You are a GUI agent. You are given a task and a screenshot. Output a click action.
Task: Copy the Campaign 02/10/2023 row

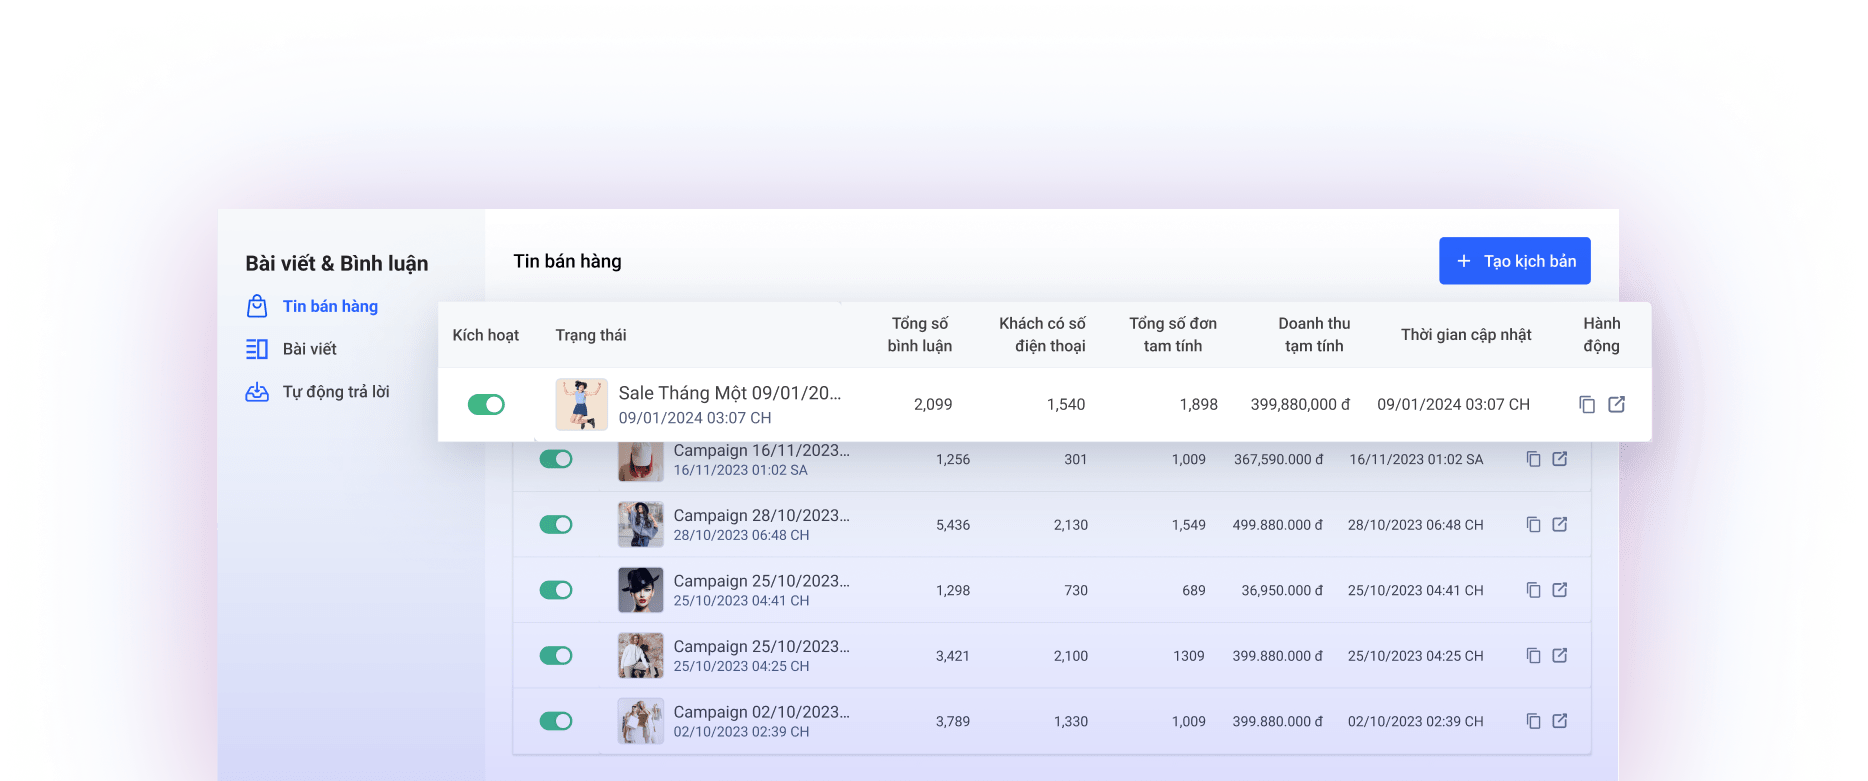tap(1533, 721)
